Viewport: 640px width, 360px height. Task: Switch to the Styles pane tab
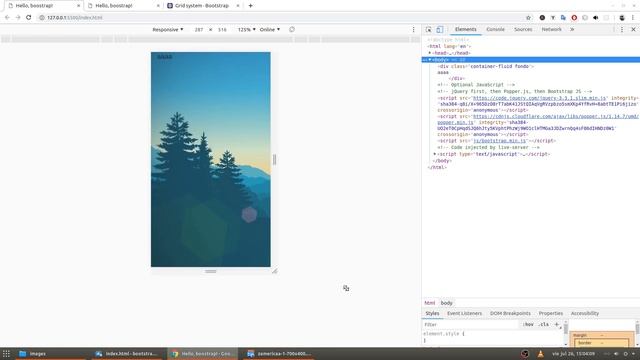(x=432, y=313)
